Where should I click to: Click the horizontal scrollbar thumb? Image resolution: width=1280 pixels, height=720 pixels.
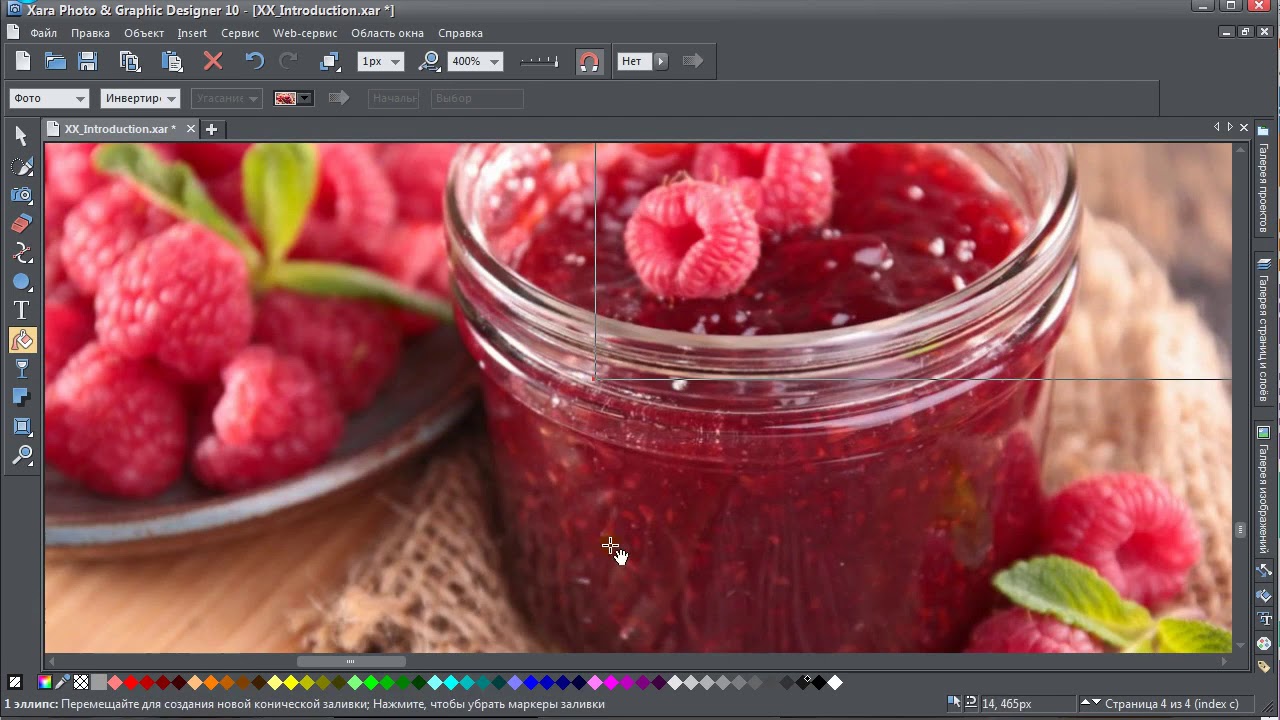coord(351,661)
